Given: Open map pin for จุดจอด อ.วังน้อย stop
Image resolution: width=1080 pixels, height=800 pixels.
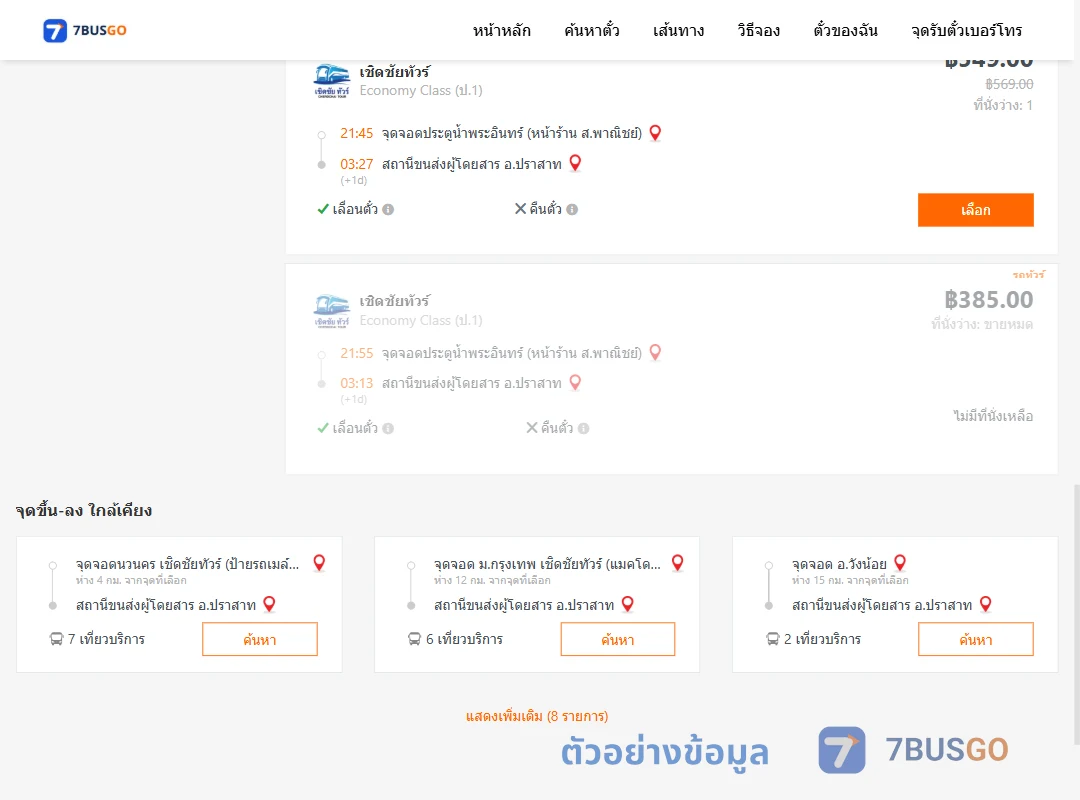Looking at the screenshot, I should pos(900,563).
